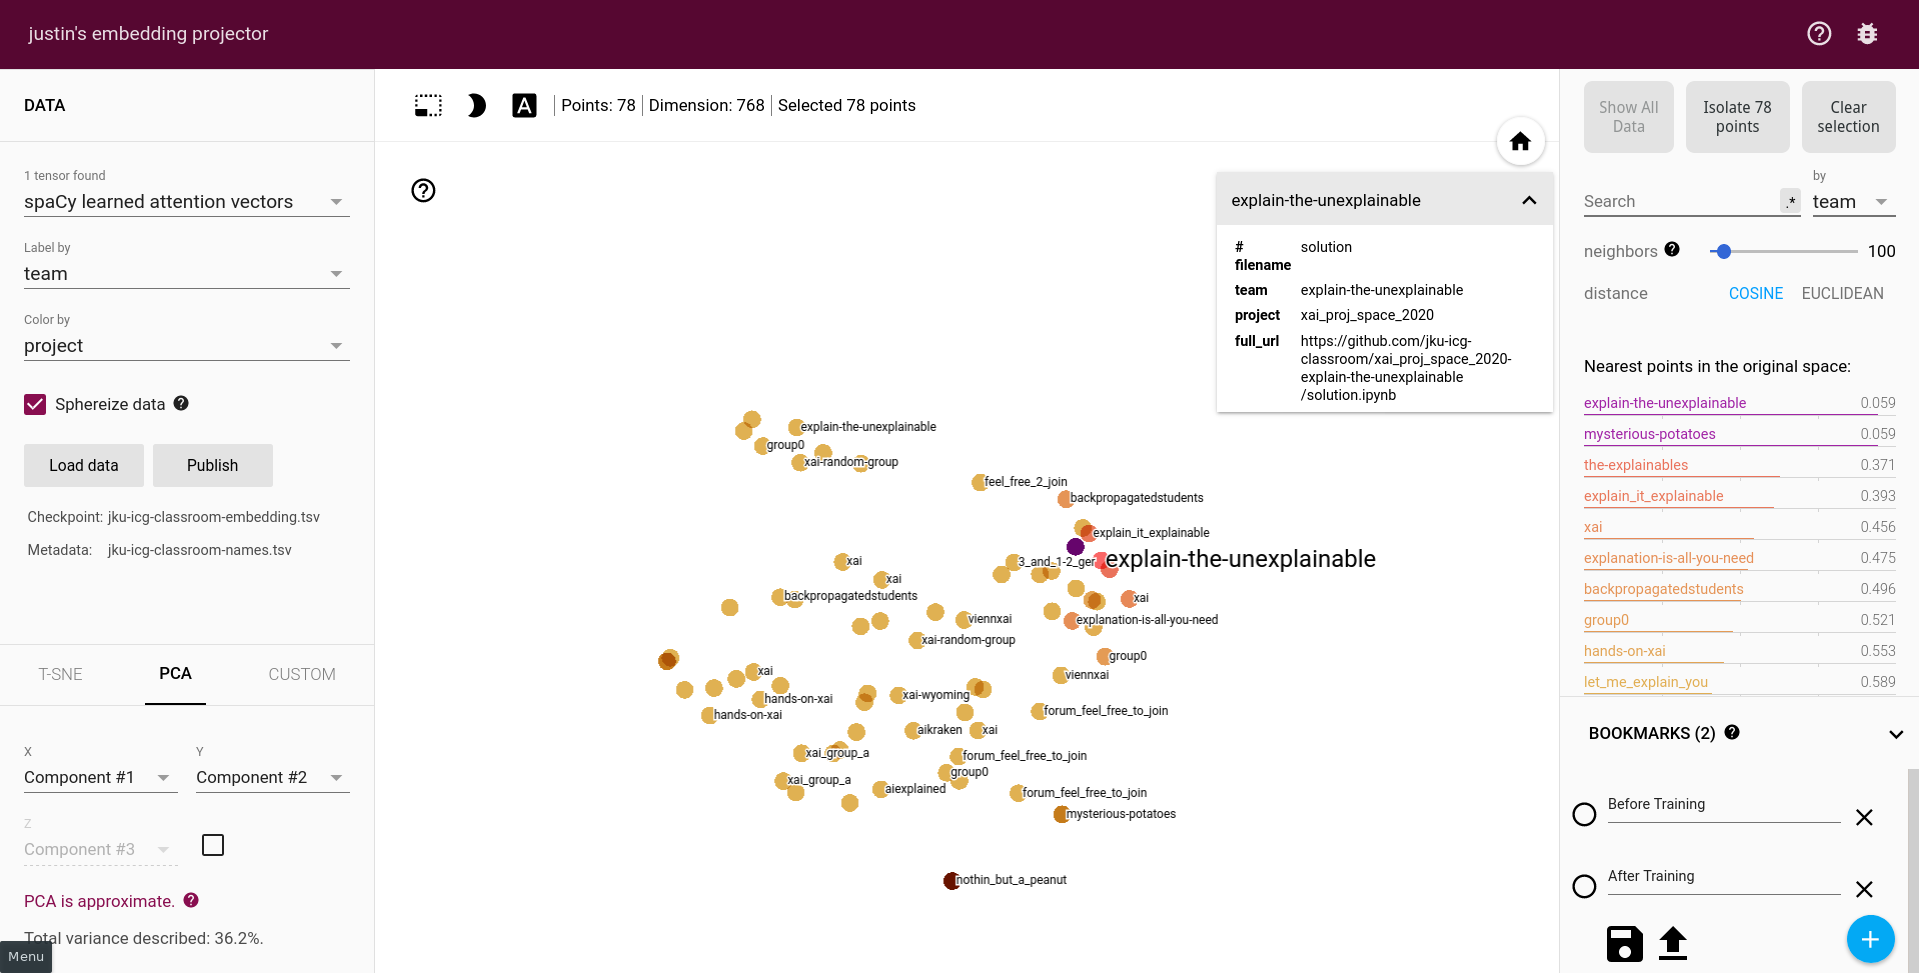Upload bookmarks with the upload arrow icon

(1673, 943)
